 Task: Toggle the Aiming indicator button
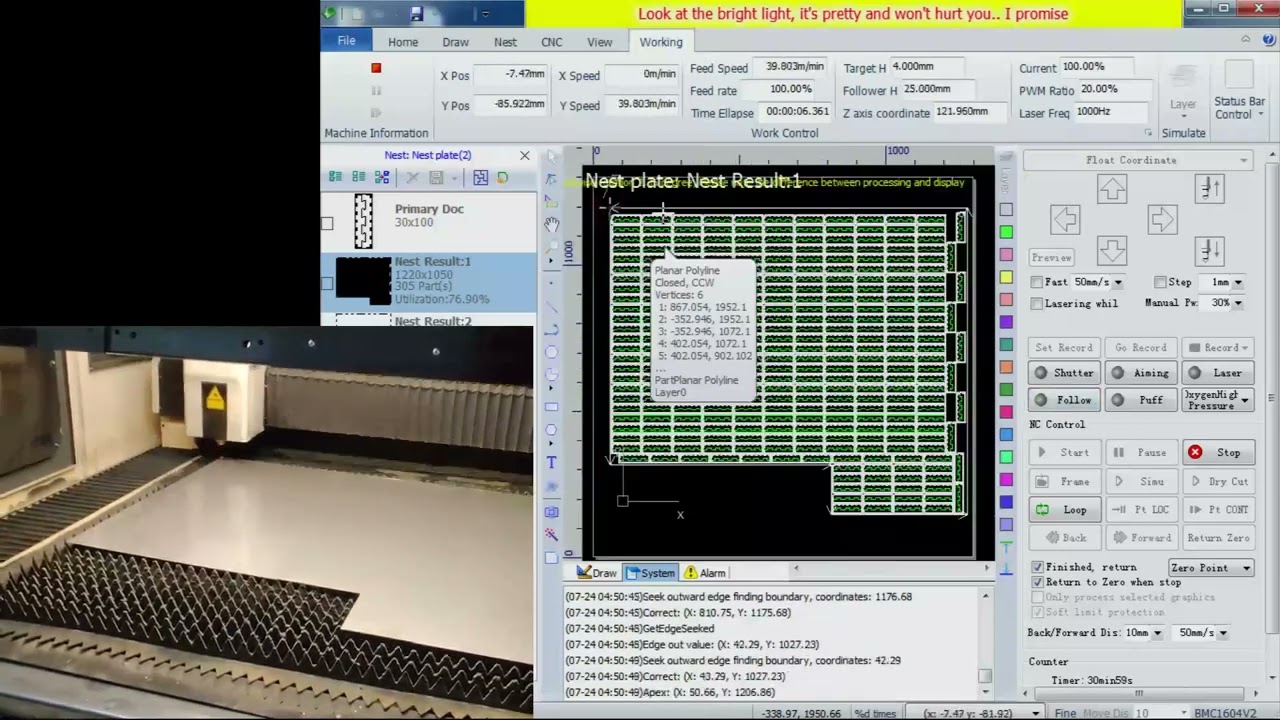[1141, 373]
